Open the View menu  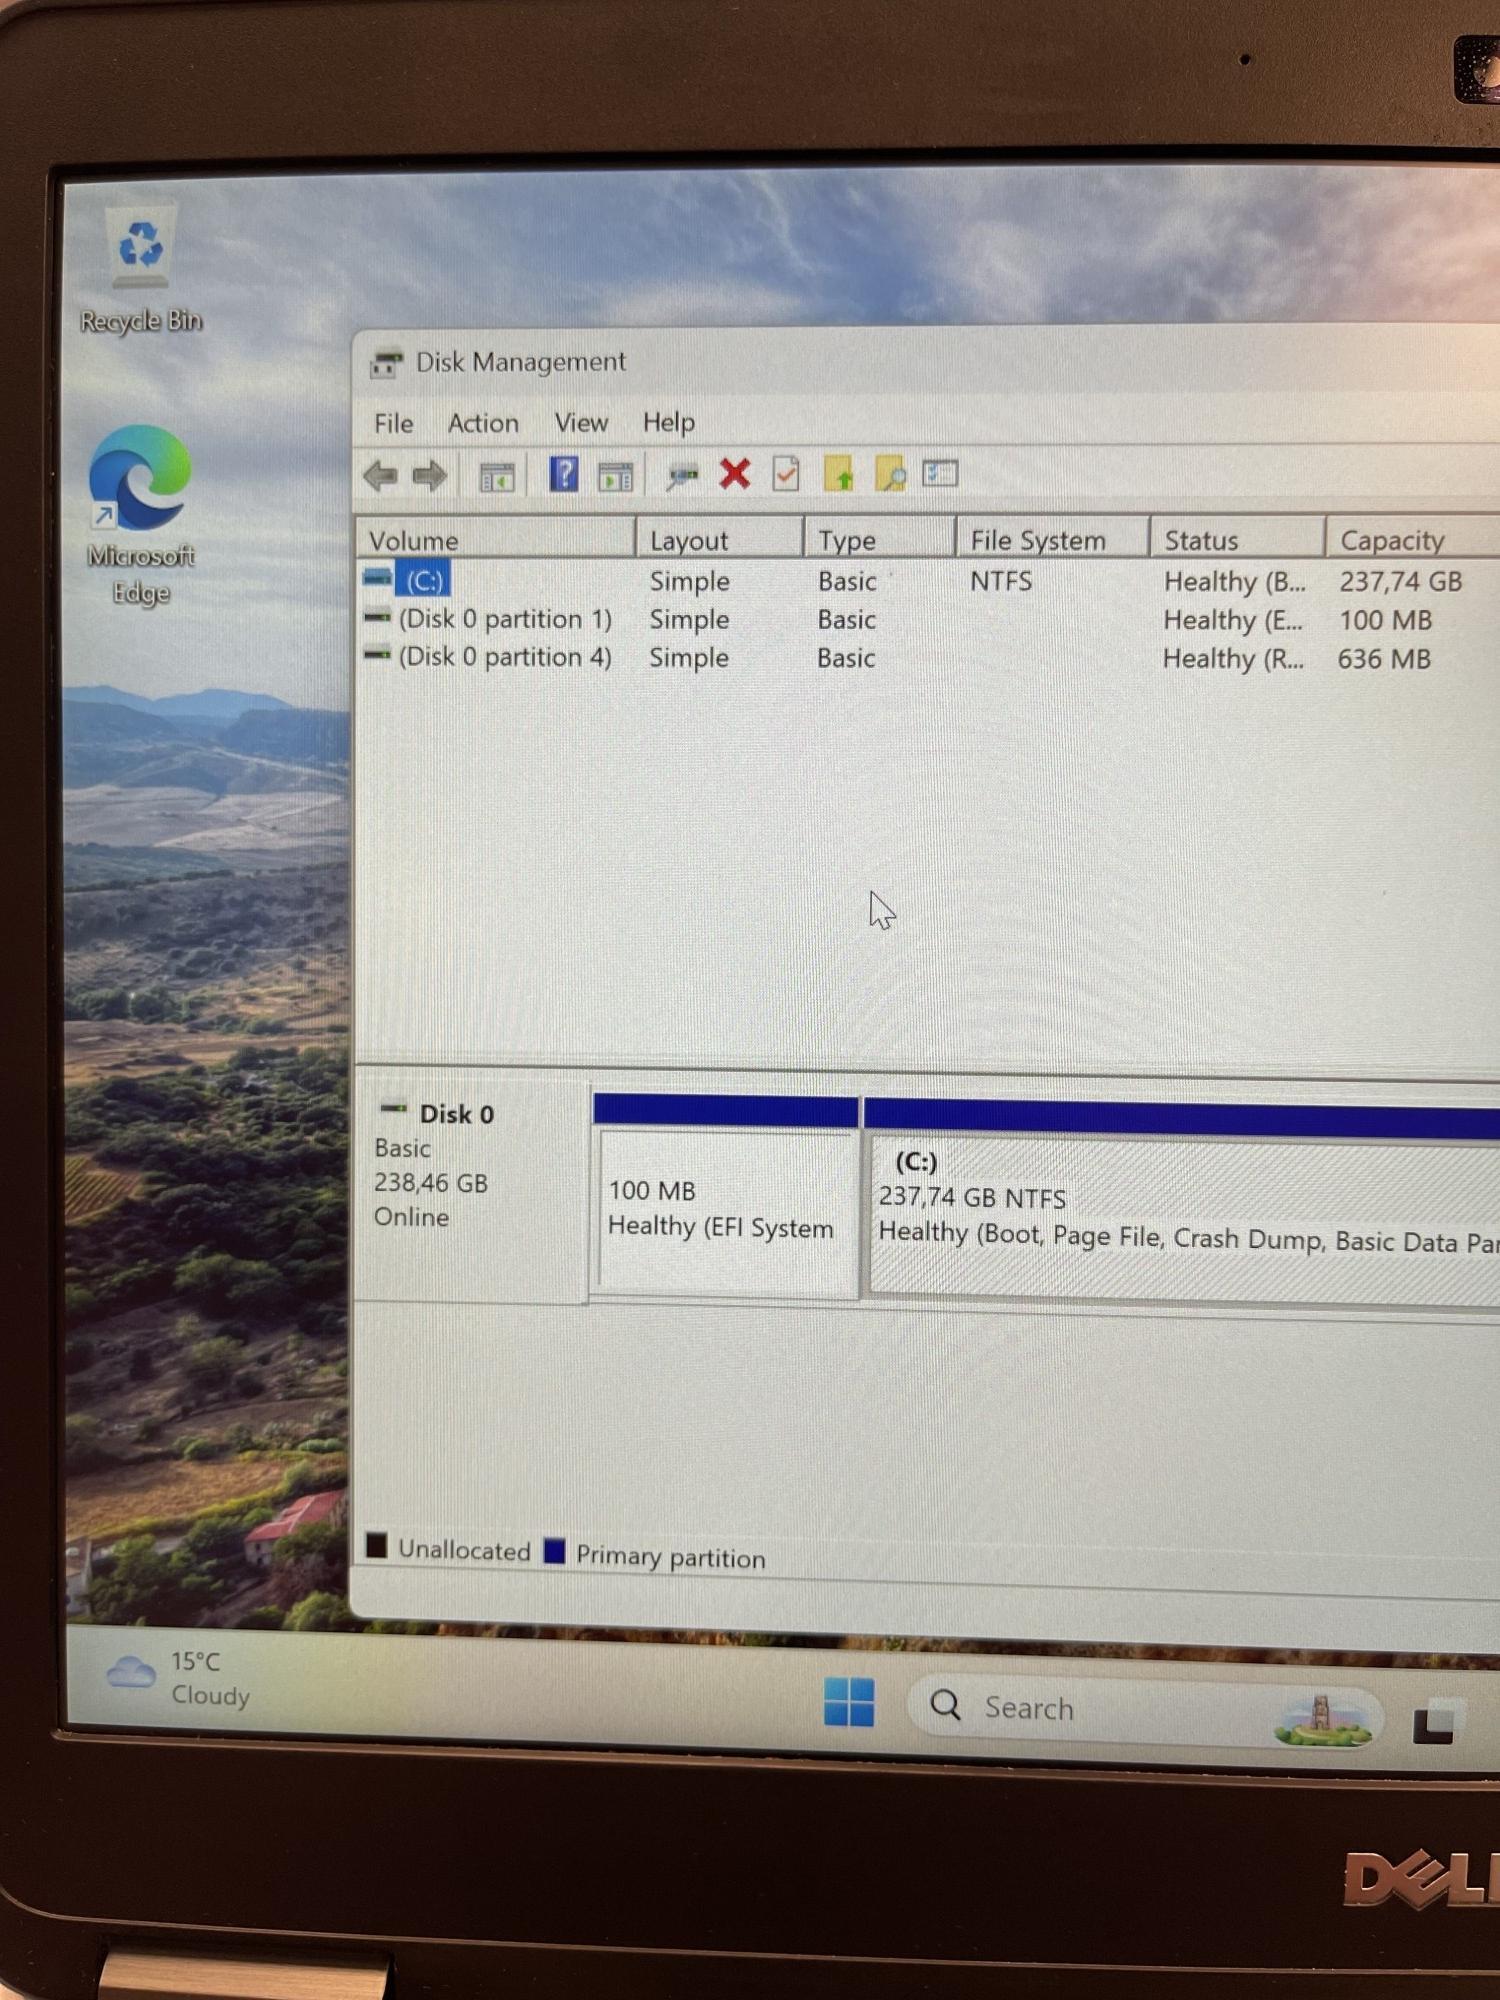[581, 423]
